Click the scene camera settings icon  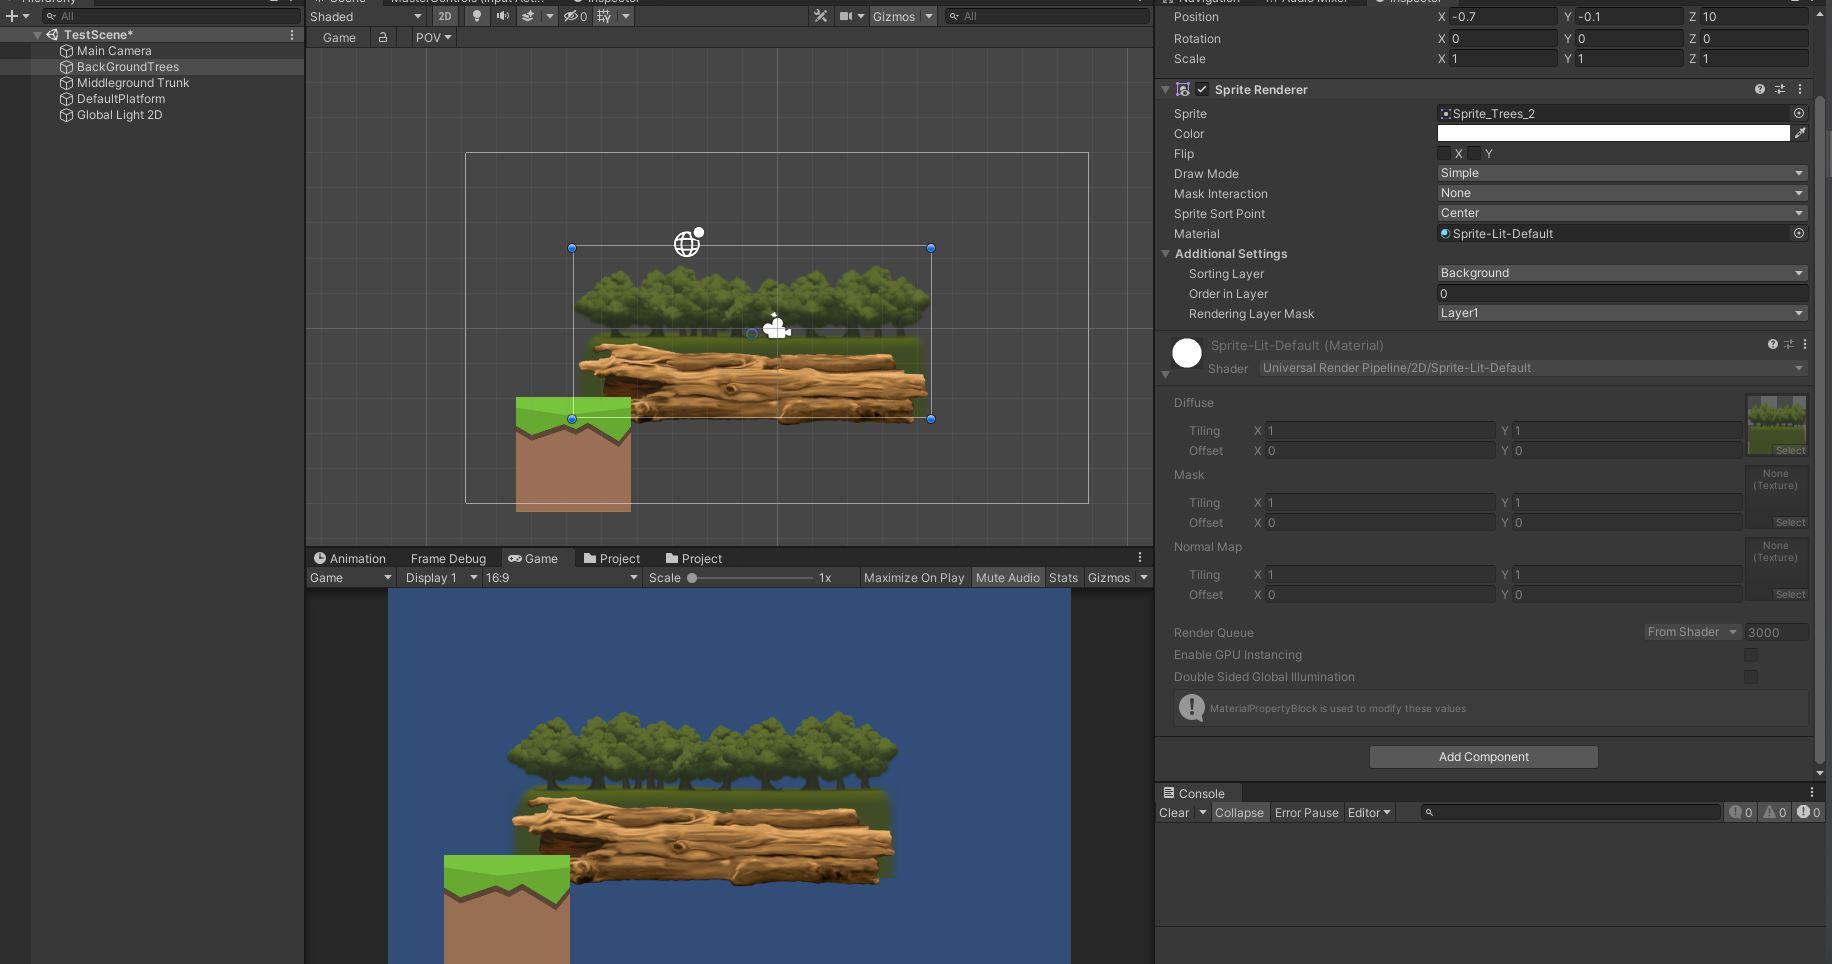[x=846, y=16]
